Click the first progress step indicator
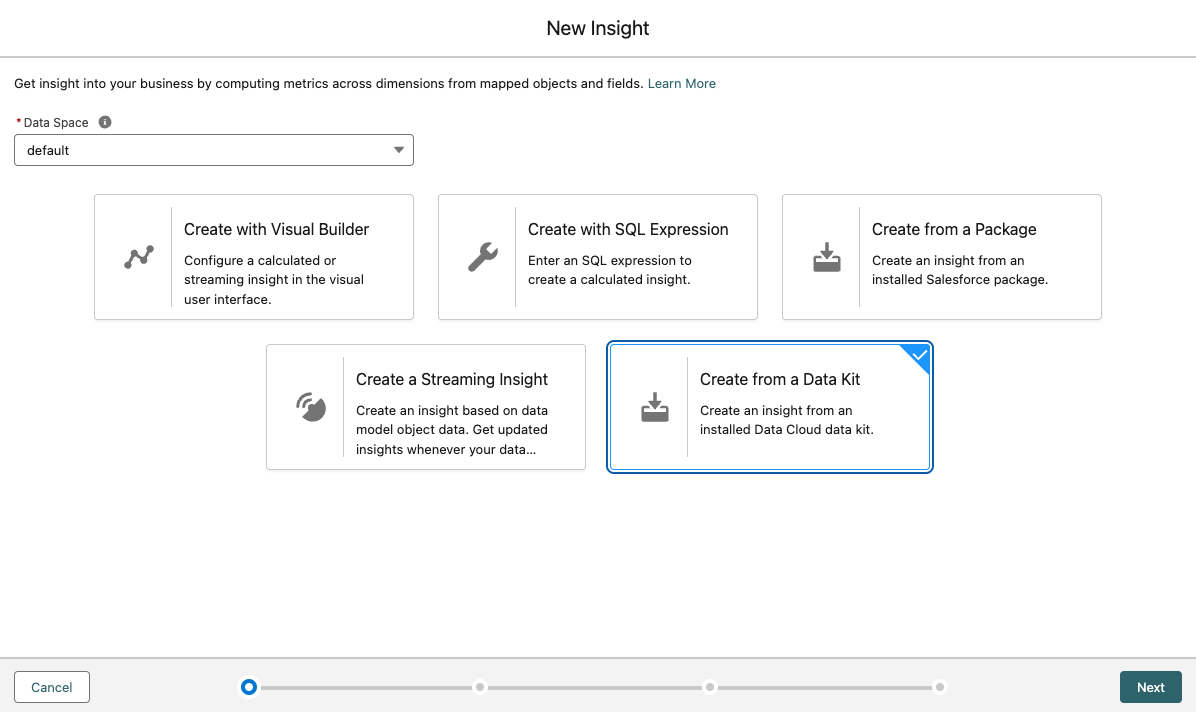This screenshot has height=712, width=1196. 249,687
